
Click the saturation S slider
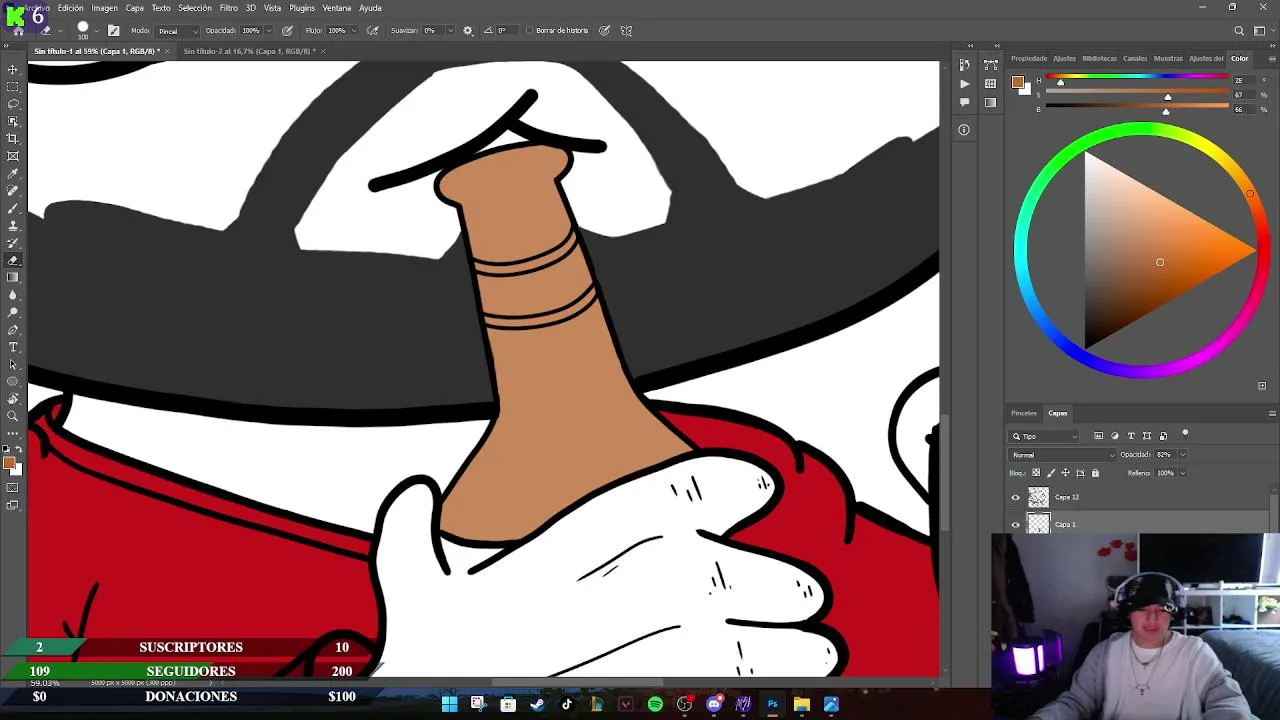tap(1137, 92)
